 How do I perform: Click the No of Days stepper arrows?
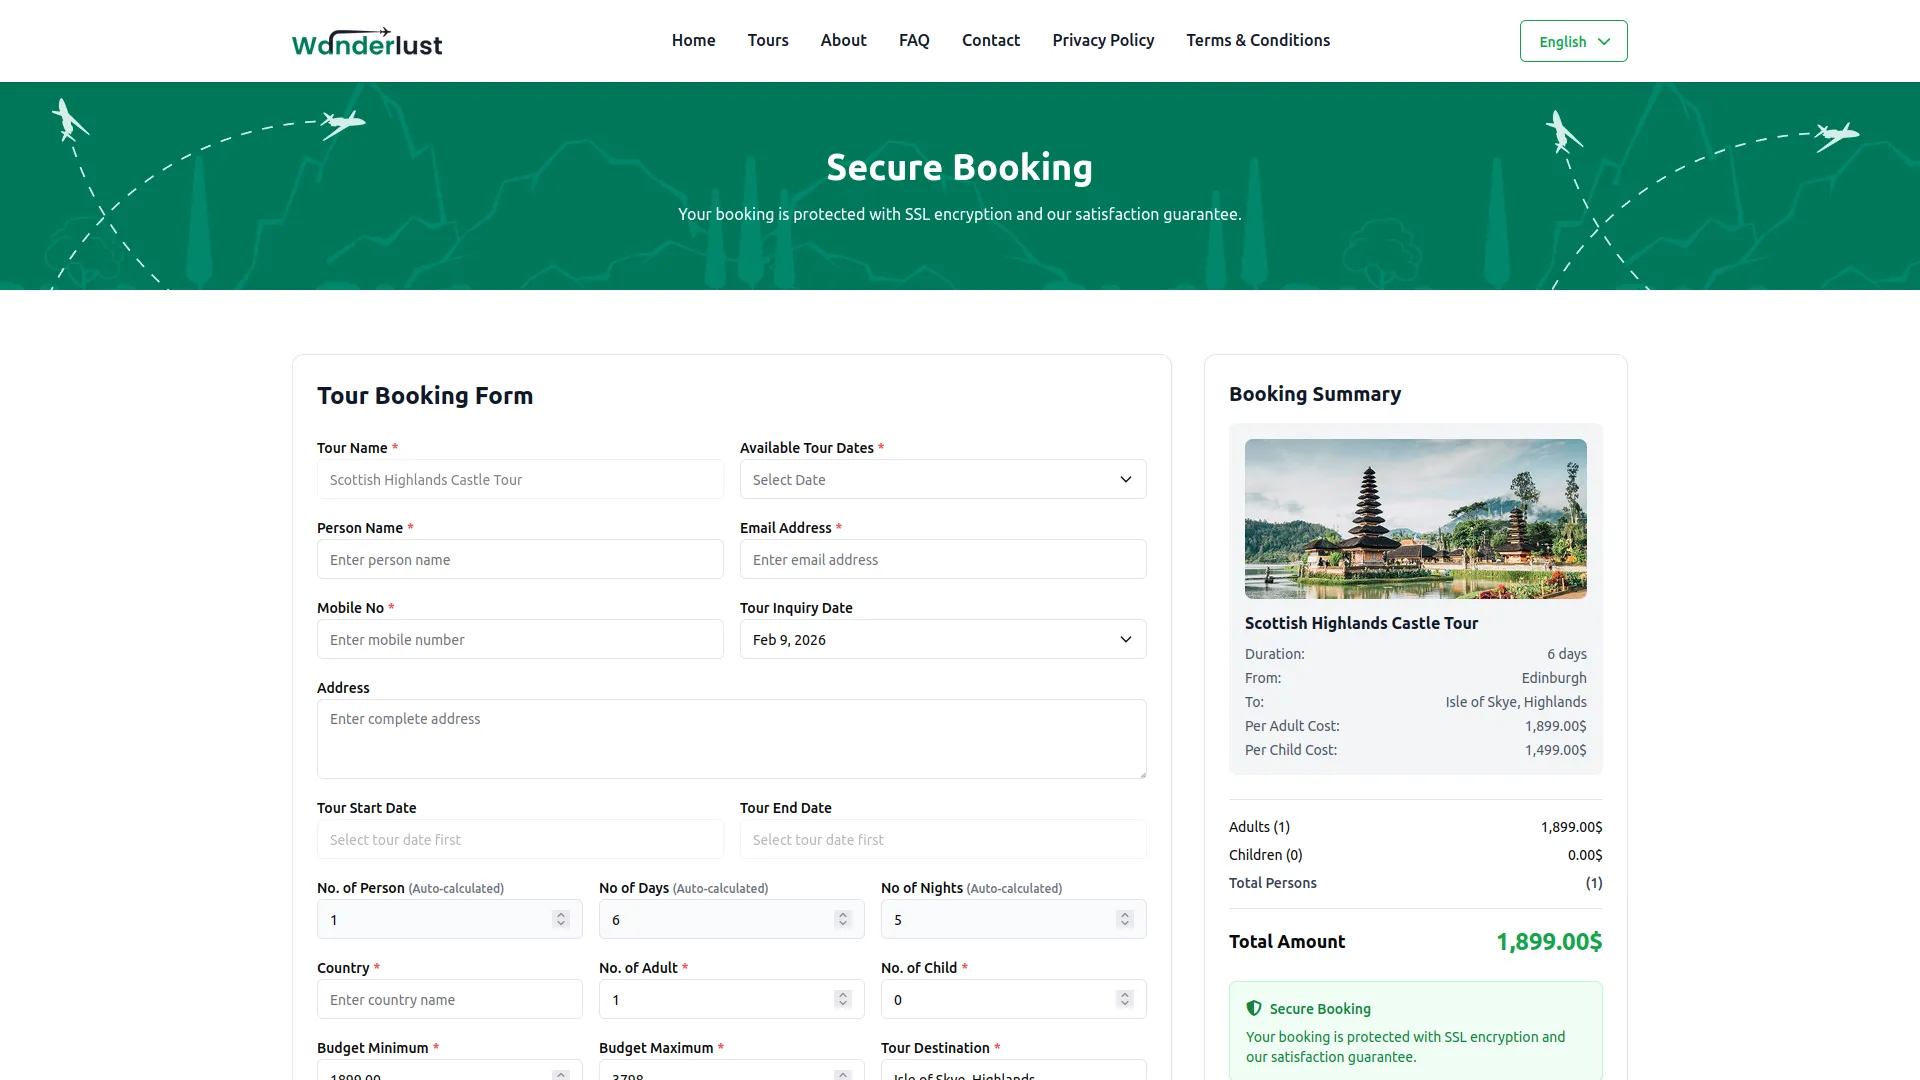point(843,919)
